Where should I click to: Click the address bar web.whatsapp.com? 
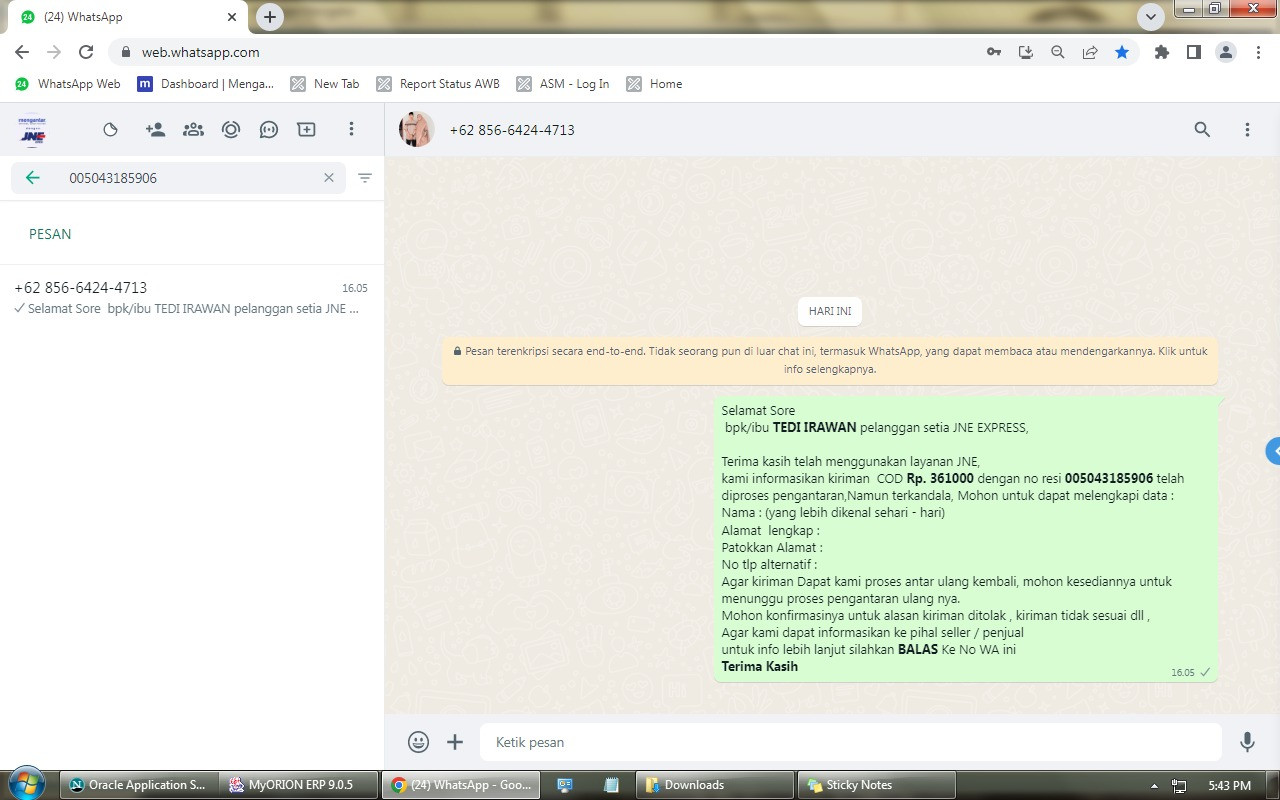point(200,52)
